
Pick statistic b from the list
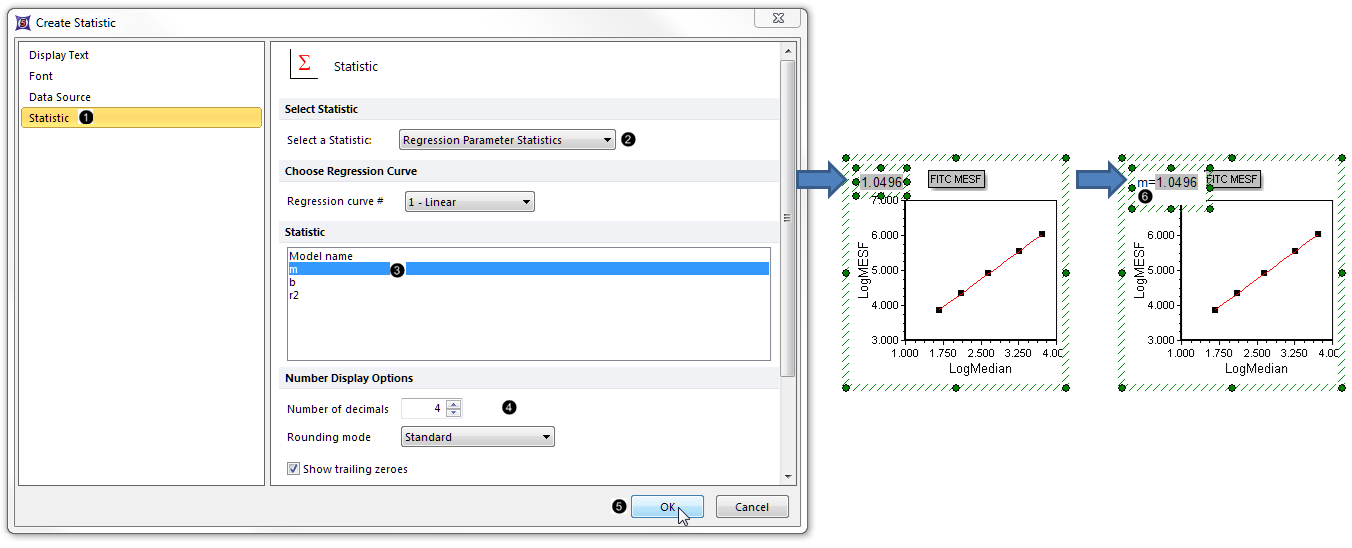(292, 282)
